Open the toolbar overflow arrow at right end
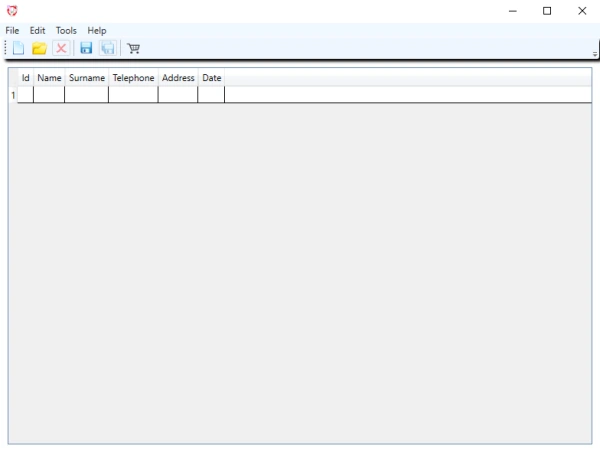 (595, 54)
